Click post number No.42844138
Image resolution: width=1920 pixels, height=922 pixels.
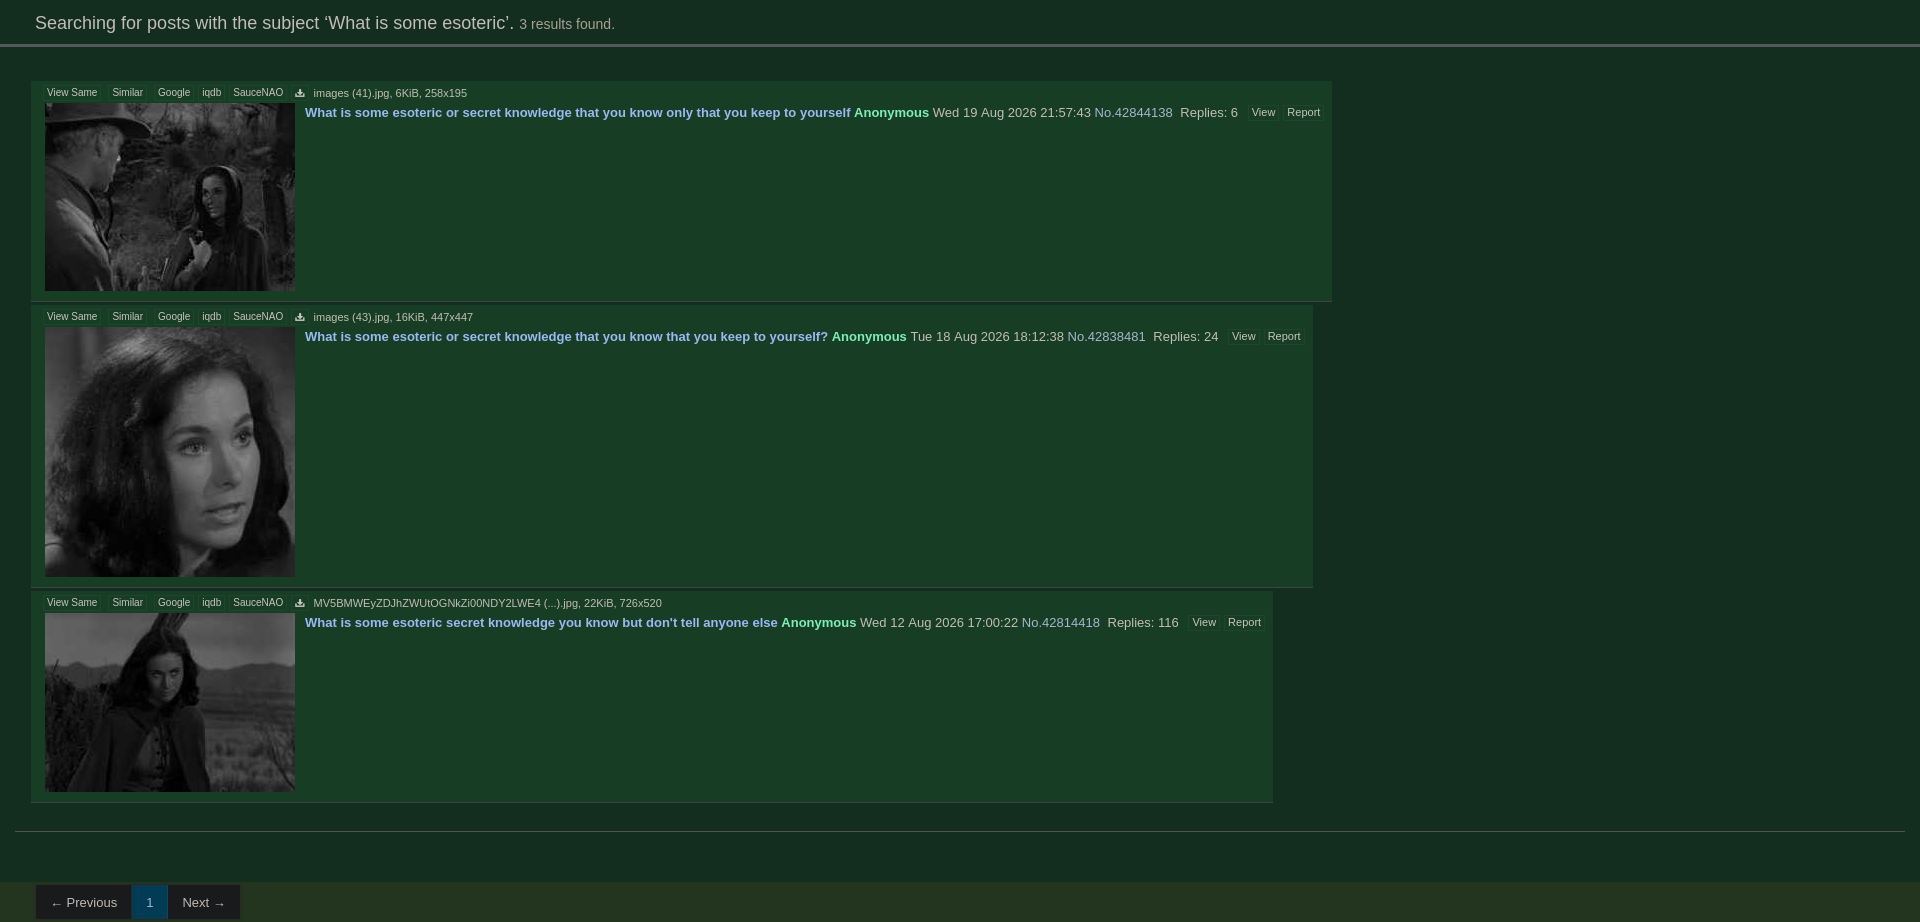[1133, 113]
